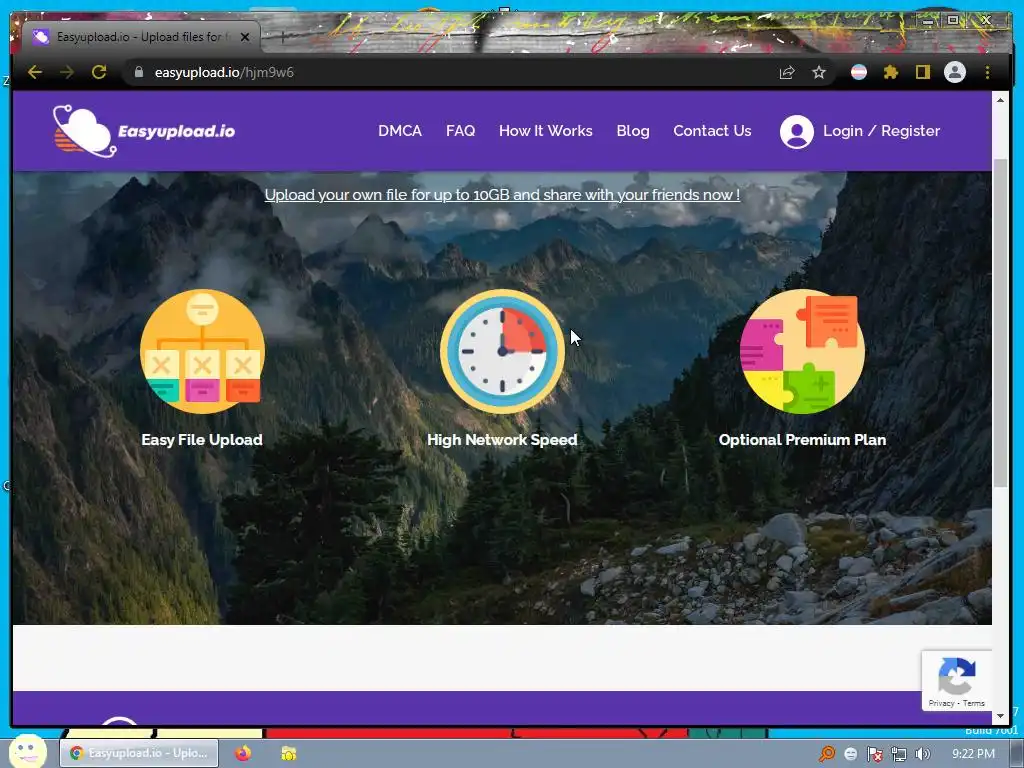Click the Easy File Upload label
Screen dimensions: 1024x768
pos(202,440)
